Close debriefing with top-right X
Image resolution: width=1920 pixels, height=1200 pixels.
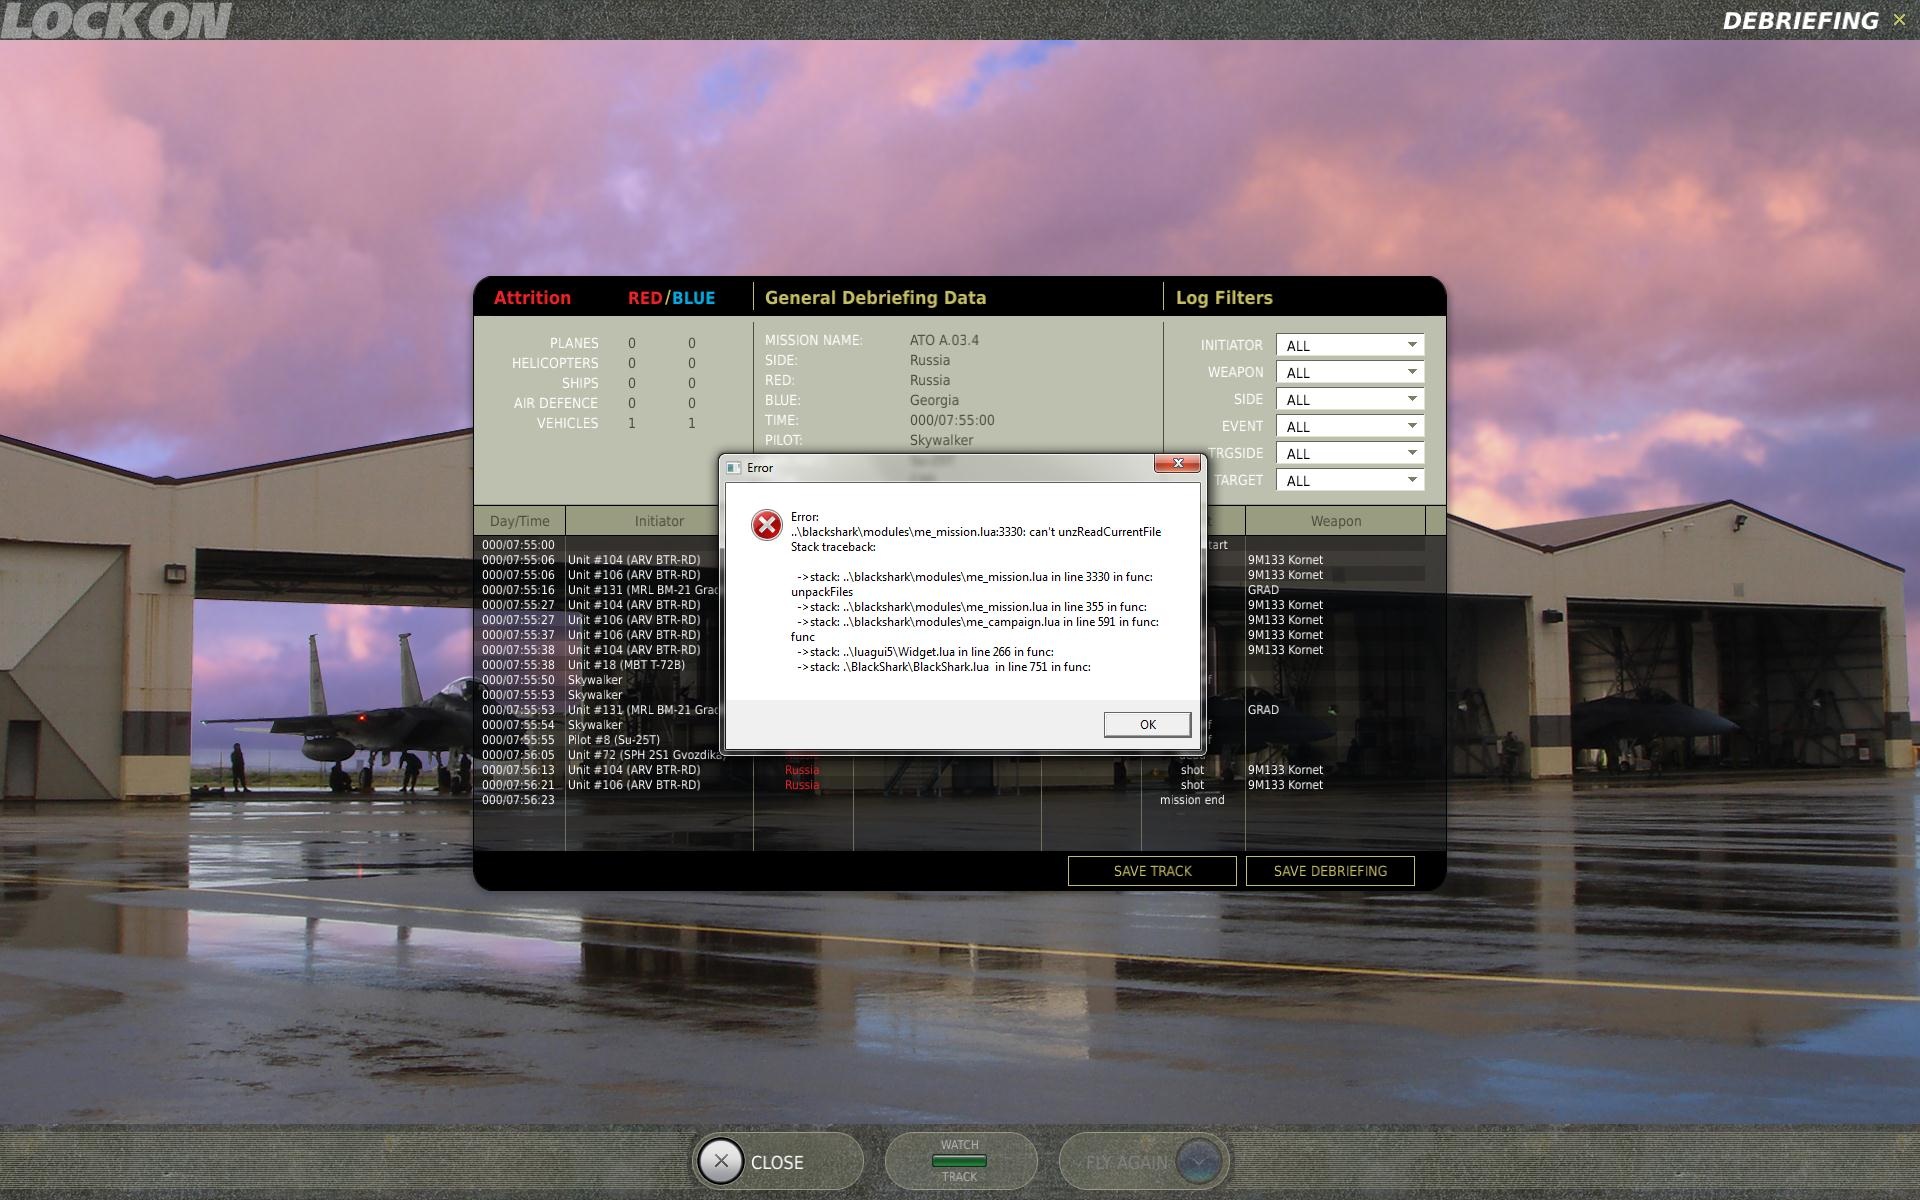[x=1899, y=20]
